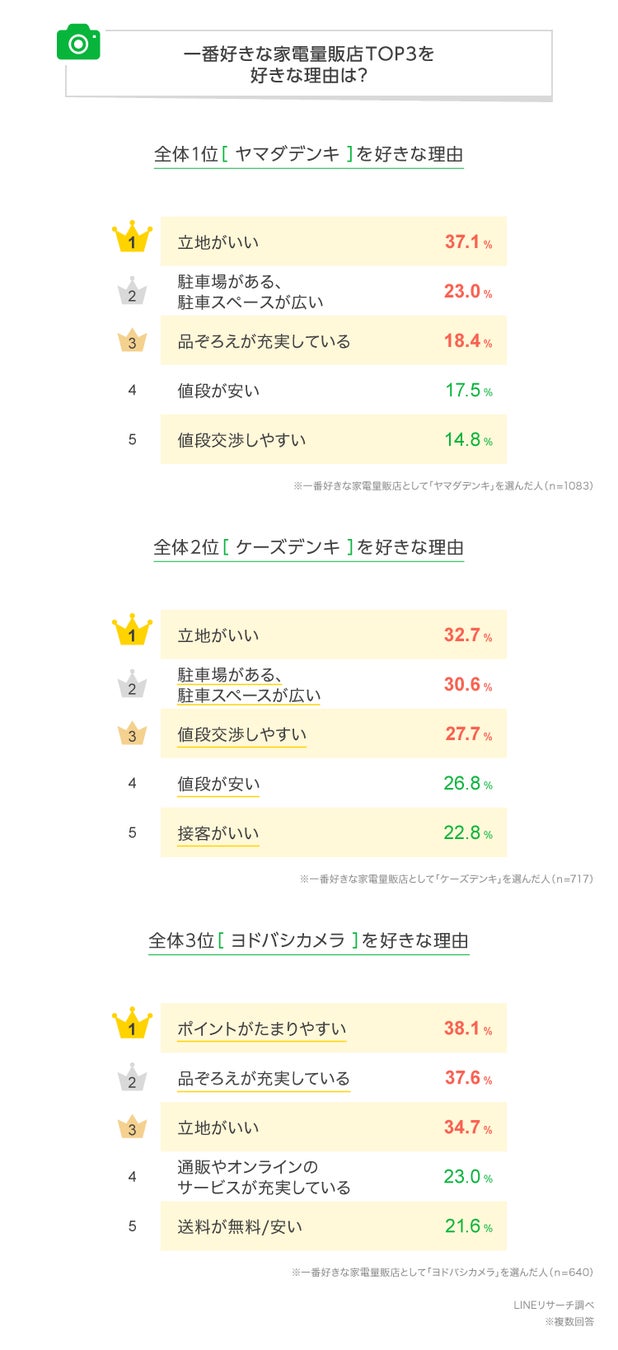Select the 全体1位 ヤマダデンキ section heading
This screenshot has width=618, height=1350.
[308, 156]
